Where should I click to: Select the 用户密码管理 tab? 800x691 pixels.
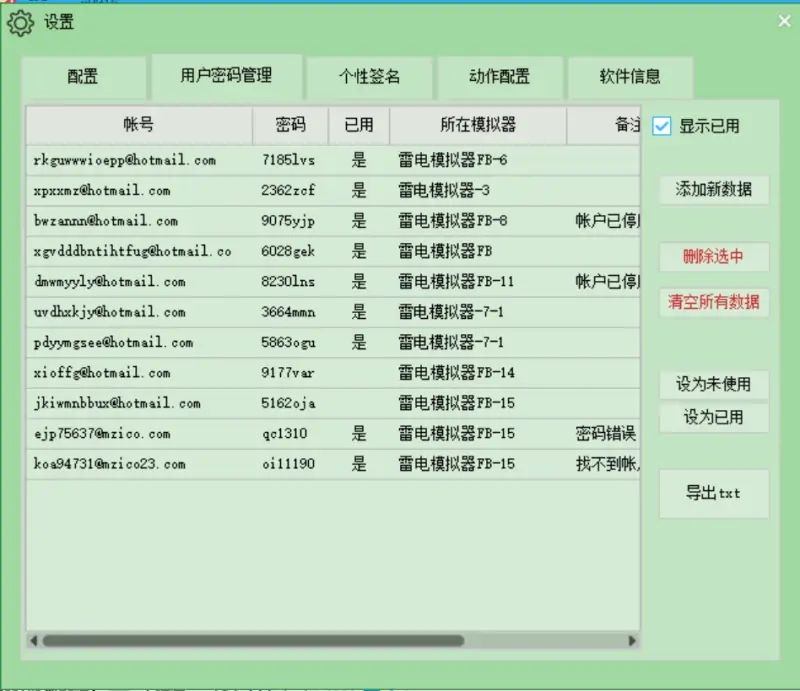tap(226, 76)
